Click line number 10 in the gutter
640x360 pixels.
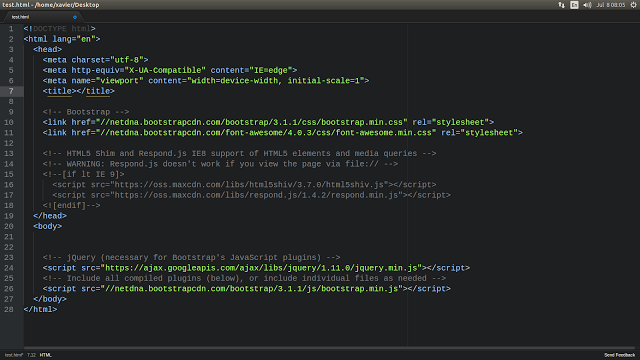coord(9,122)
